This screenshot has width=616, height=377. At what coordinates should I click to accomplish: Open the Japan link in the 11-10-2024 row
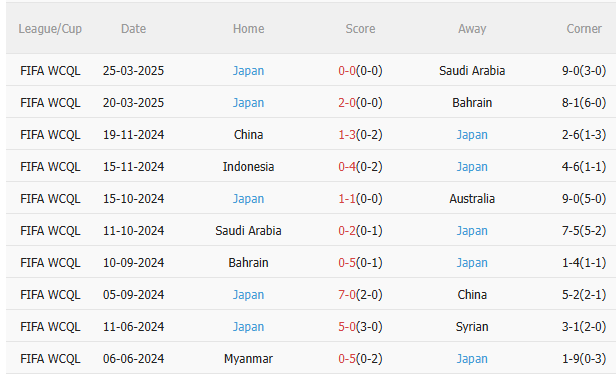click(x=472, y=231)
